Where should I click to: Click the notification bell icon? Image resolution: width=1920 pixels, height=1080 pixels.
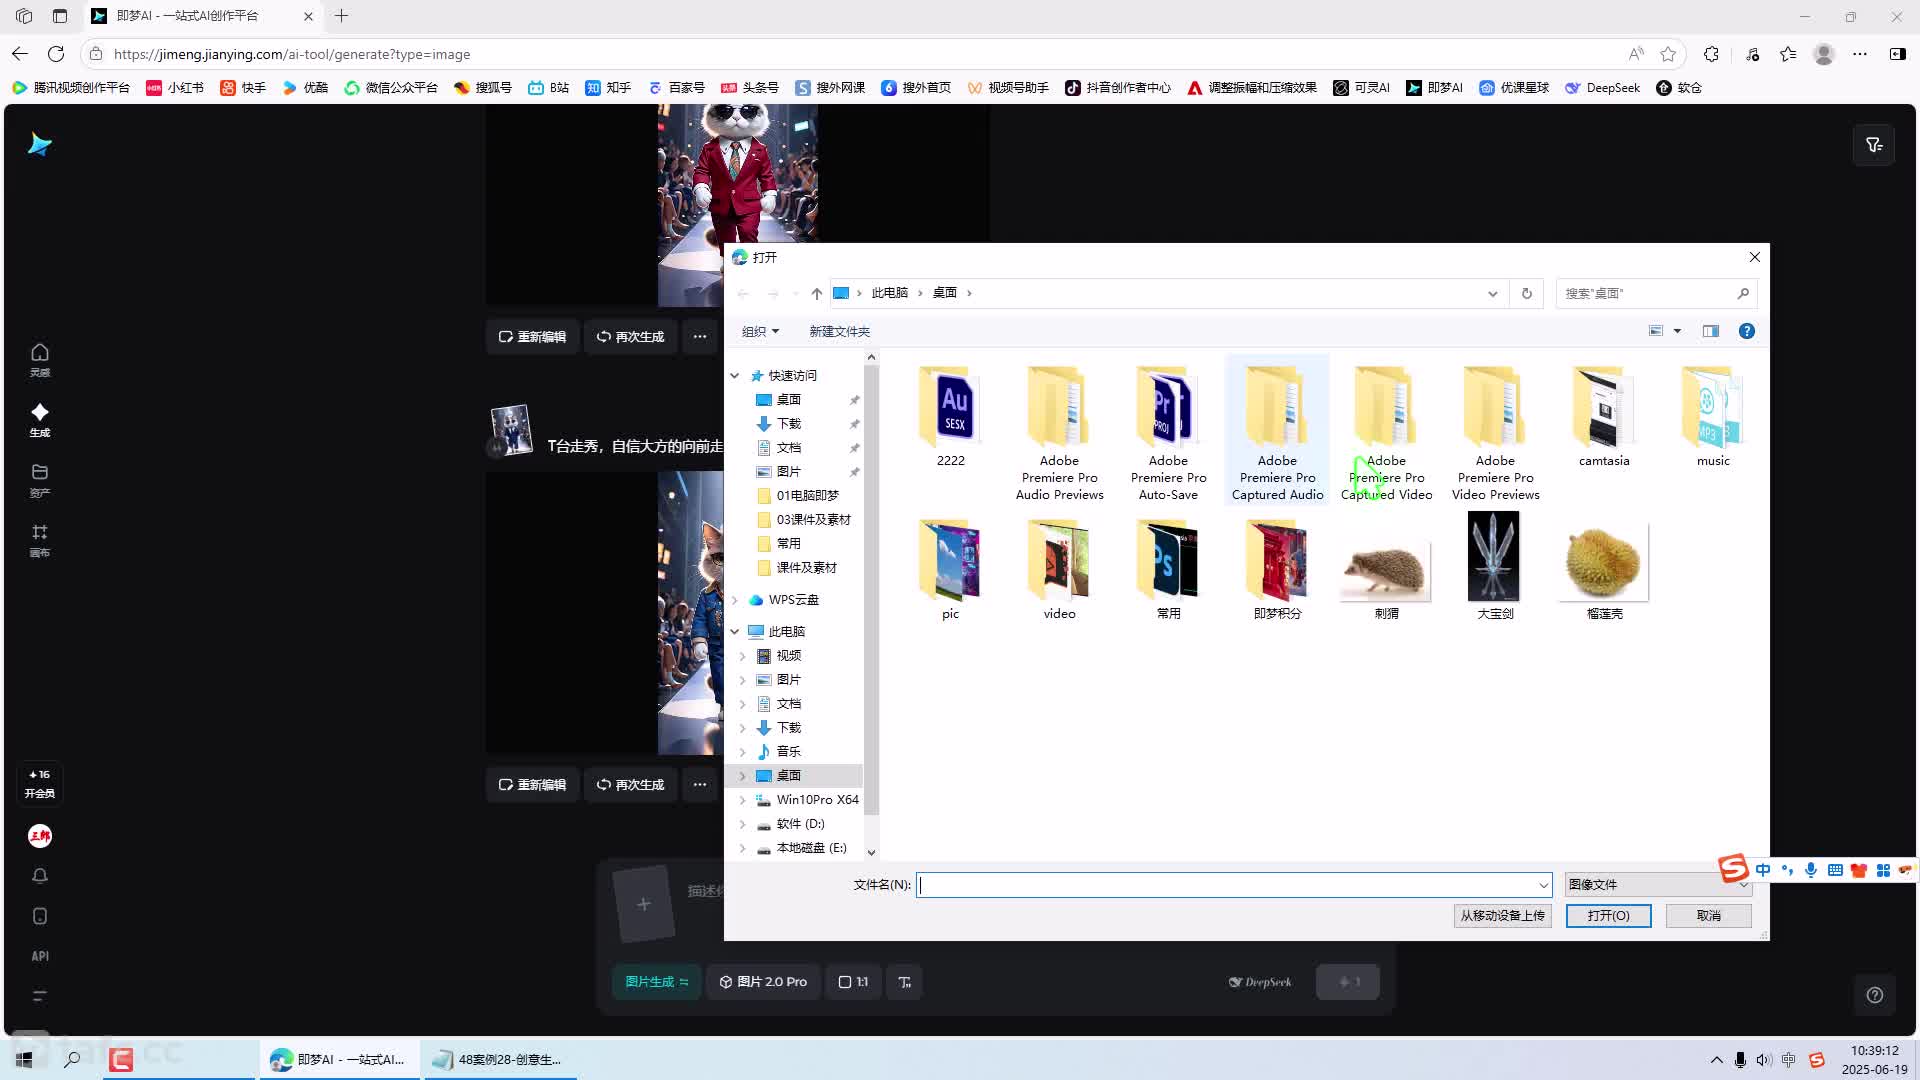point(40,876)
